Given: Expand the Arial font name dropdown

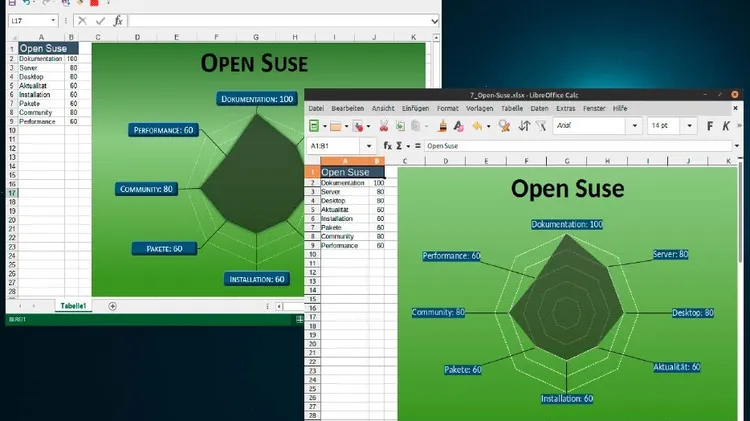Looking at the screenshot, I should point(633,126).
